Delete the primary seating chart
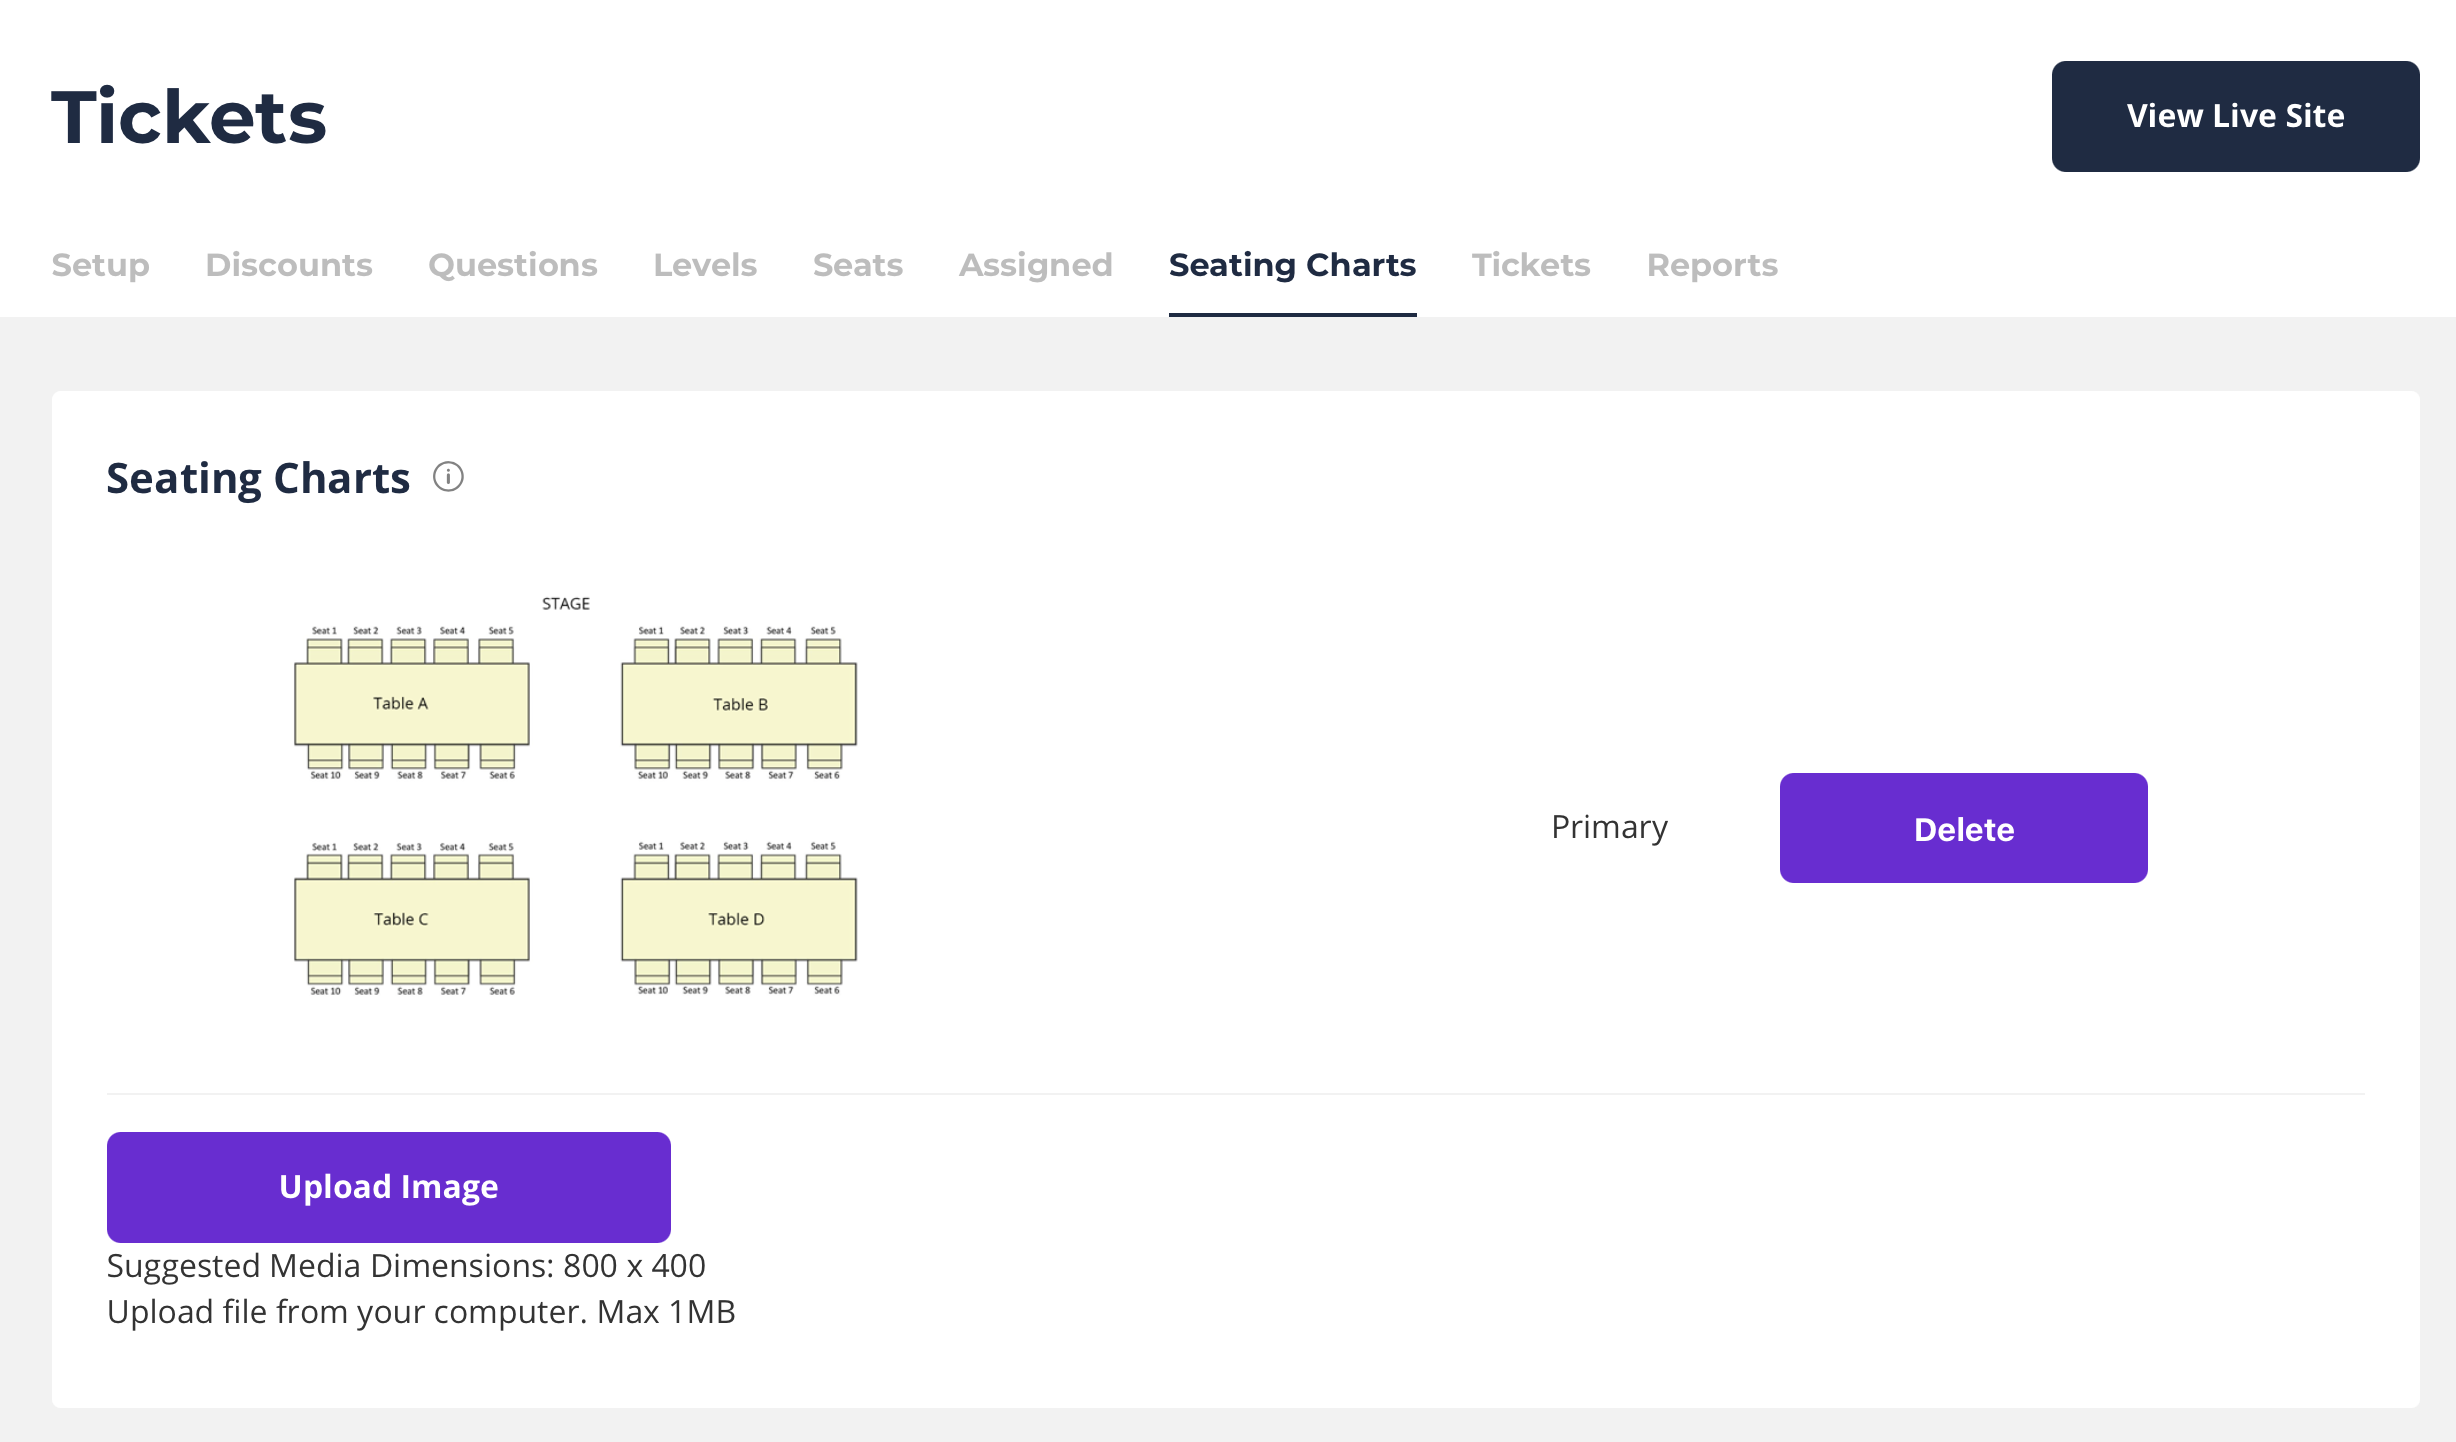 coord(1963,828)
